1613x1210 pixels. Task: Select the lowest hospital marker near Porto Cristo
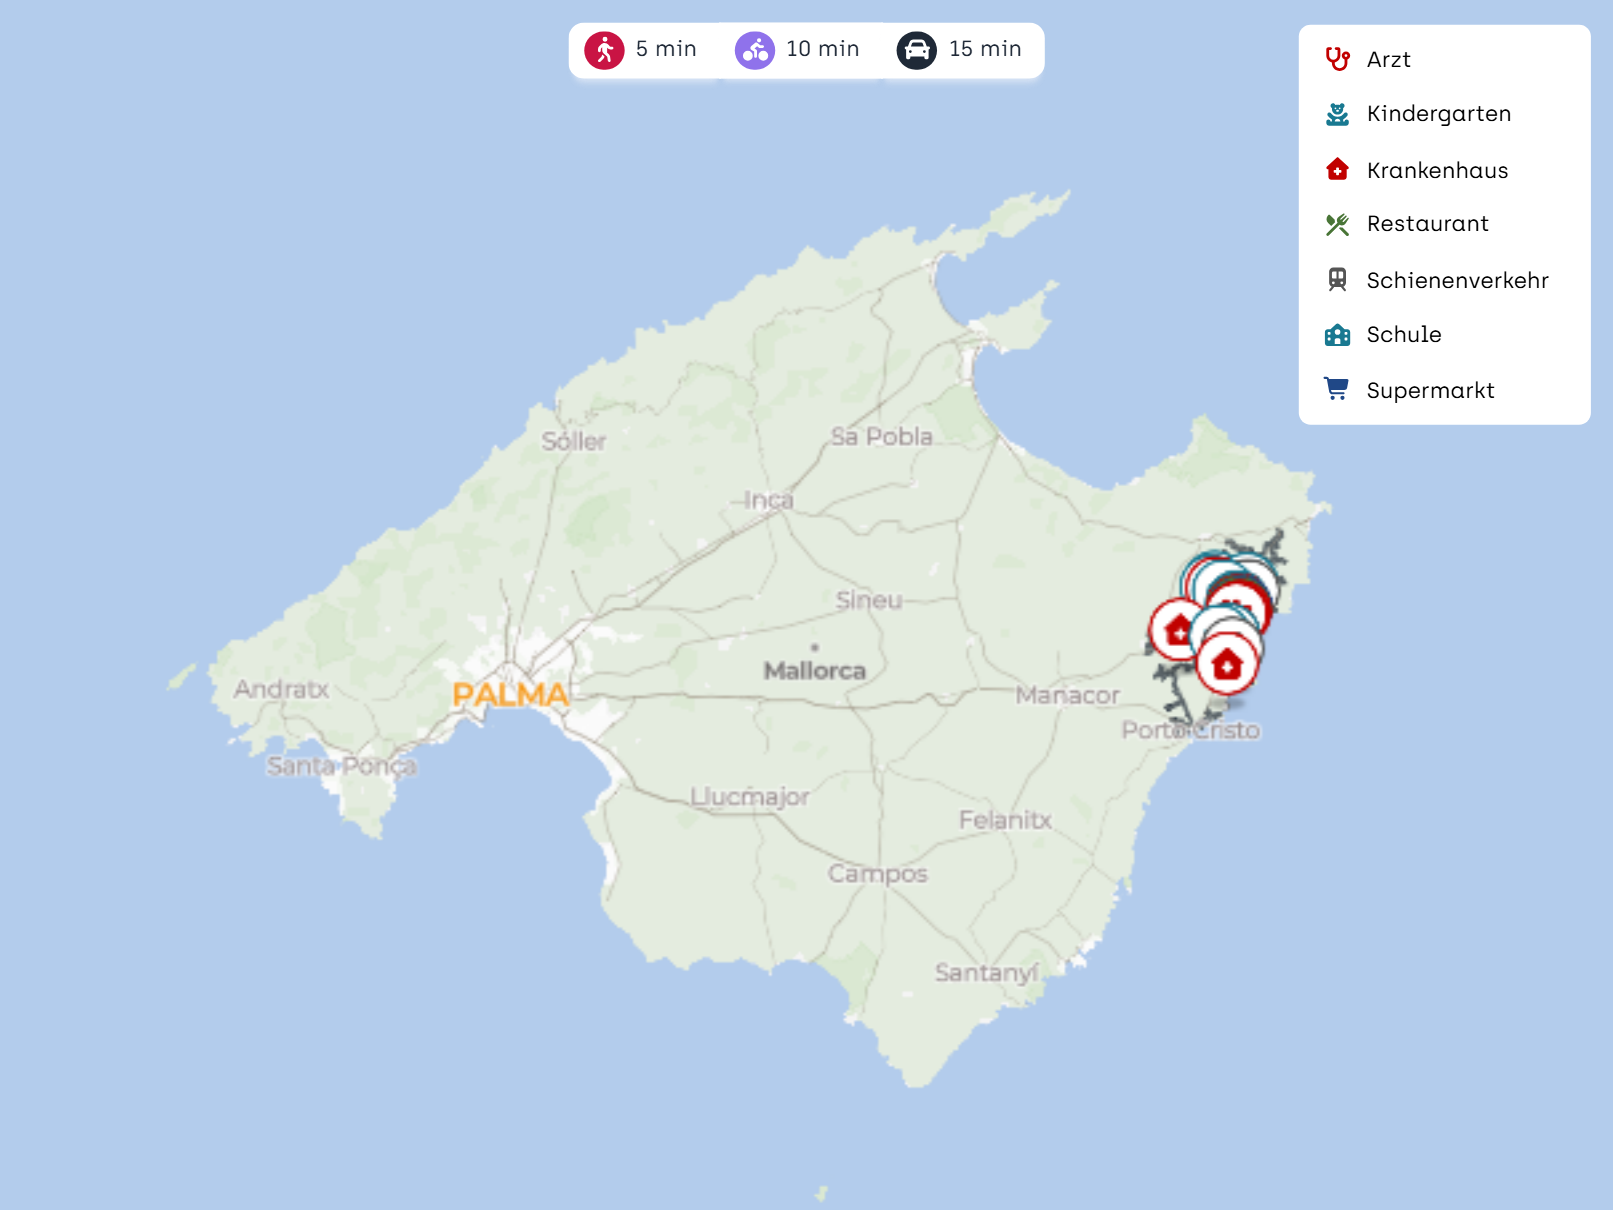[x=1227, y=665]
